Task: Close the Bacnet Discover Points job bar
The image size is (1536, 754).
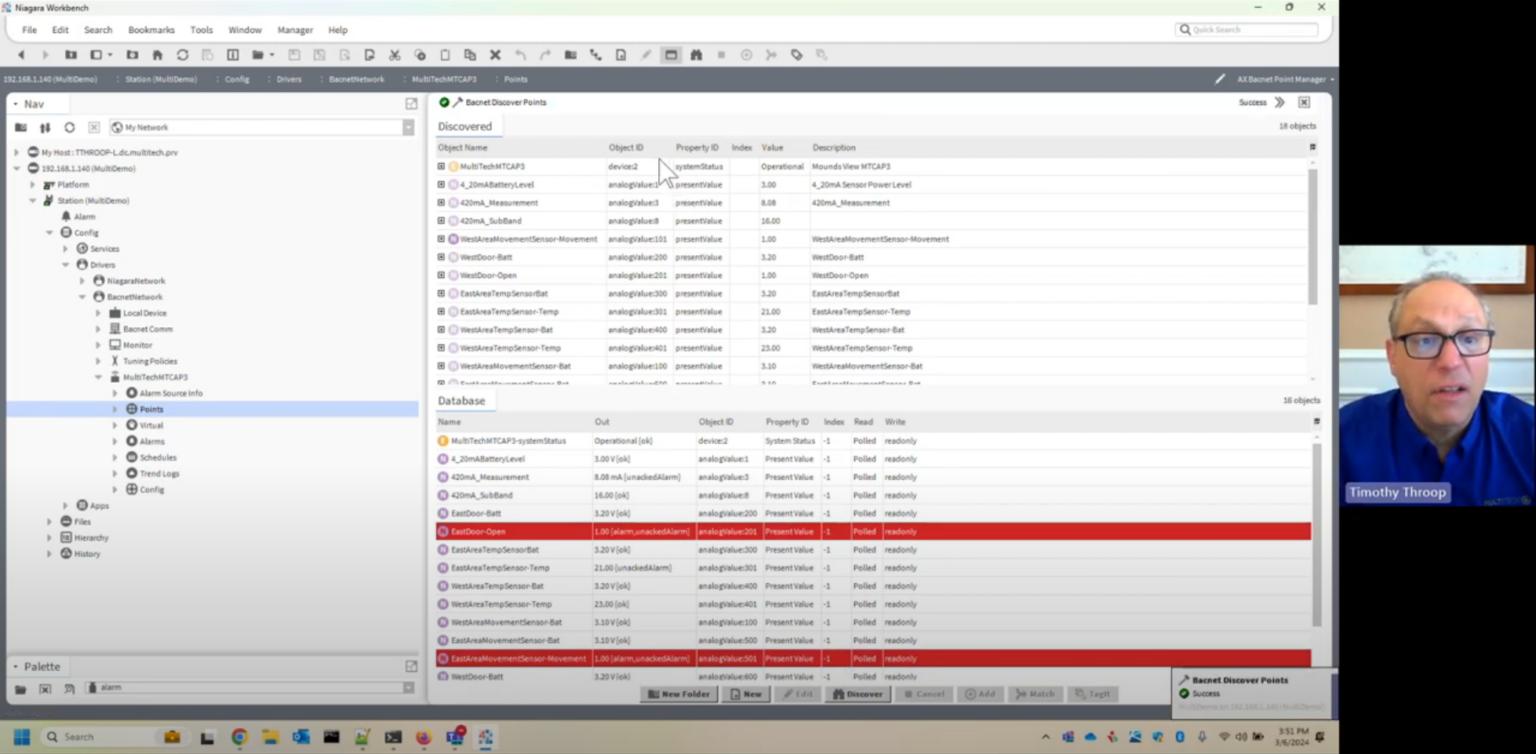Action: [x=1304, y=102]
